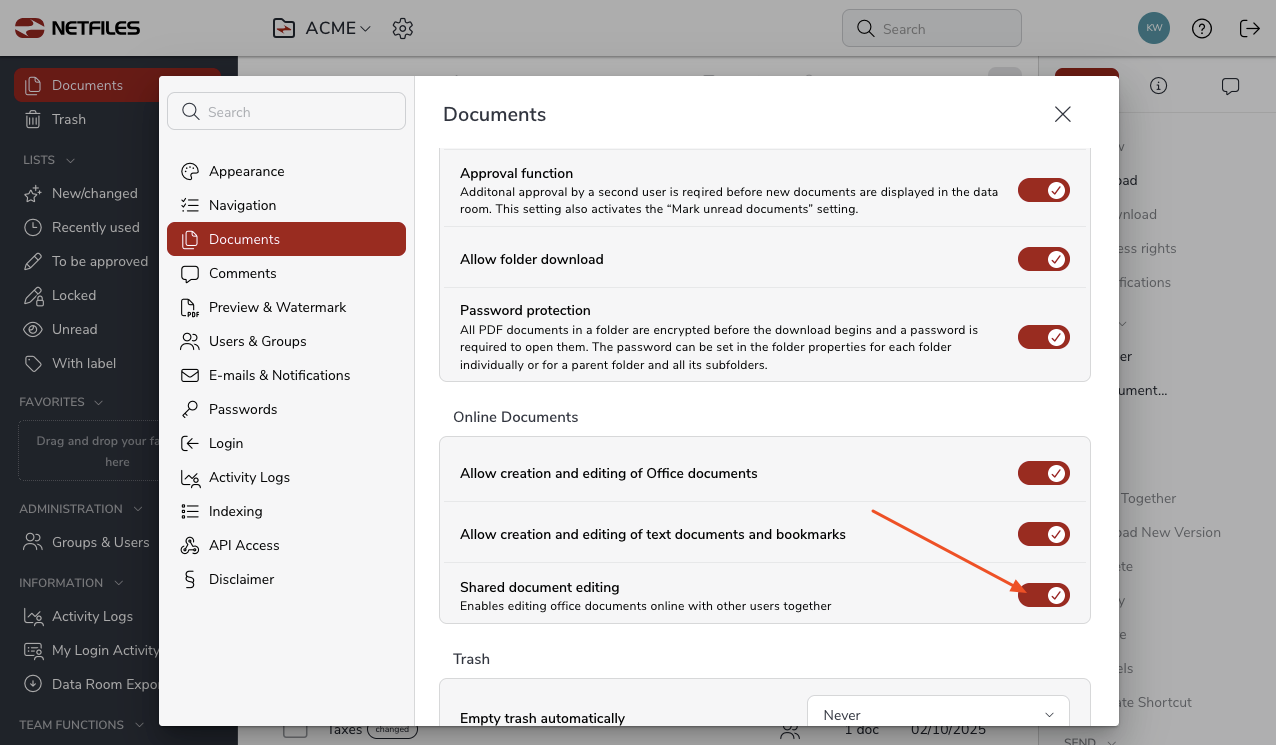Go to API Access settings

(x=244, y=545)
